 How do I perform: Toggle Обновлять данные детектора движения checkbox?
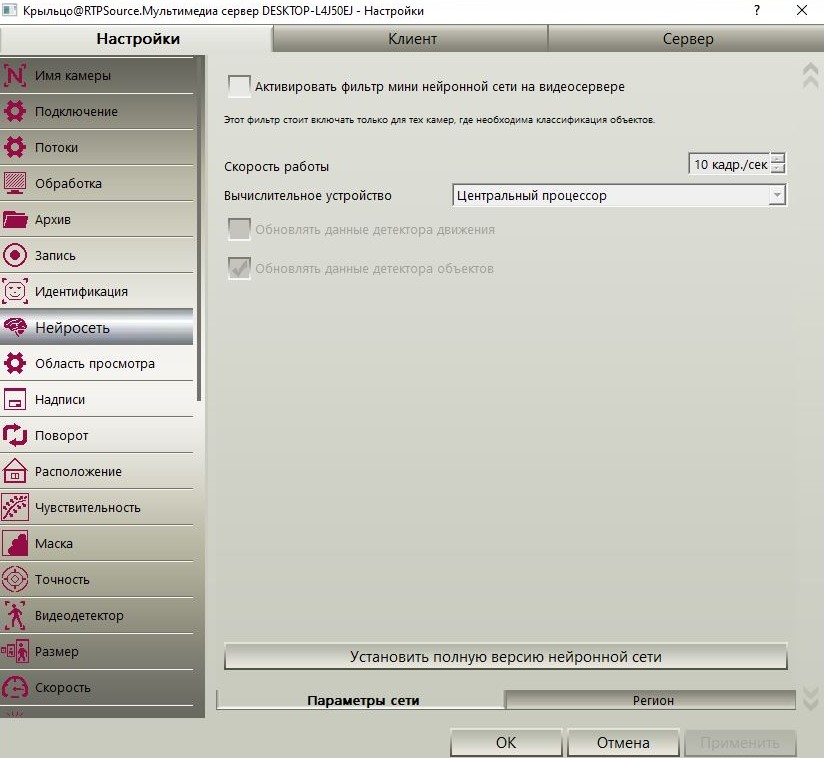239,230
